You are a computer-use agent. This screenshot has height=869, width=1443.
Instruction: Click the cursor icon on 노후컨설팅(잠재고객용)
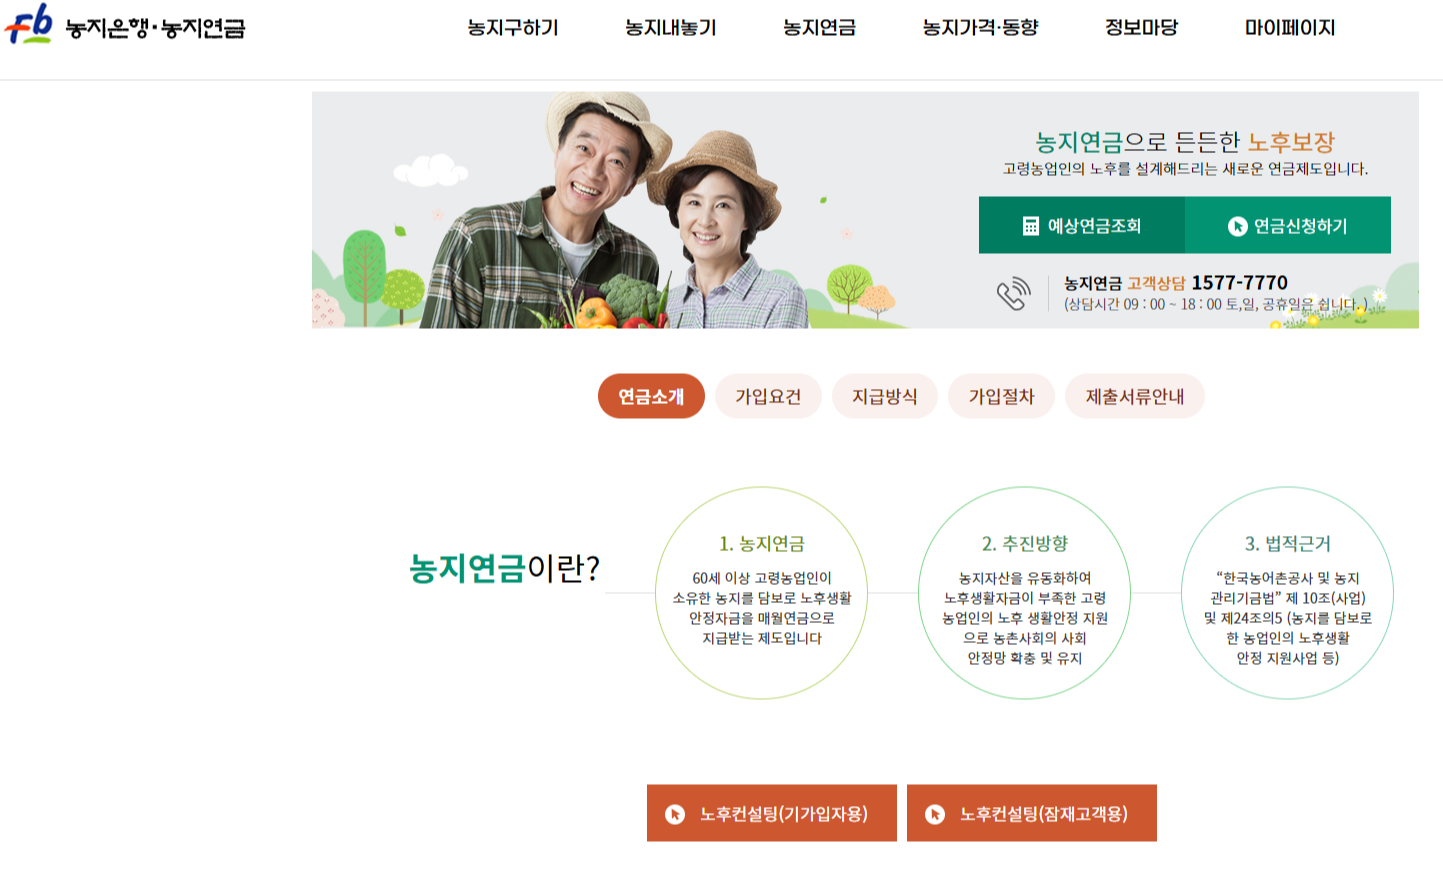pos(935,814)
